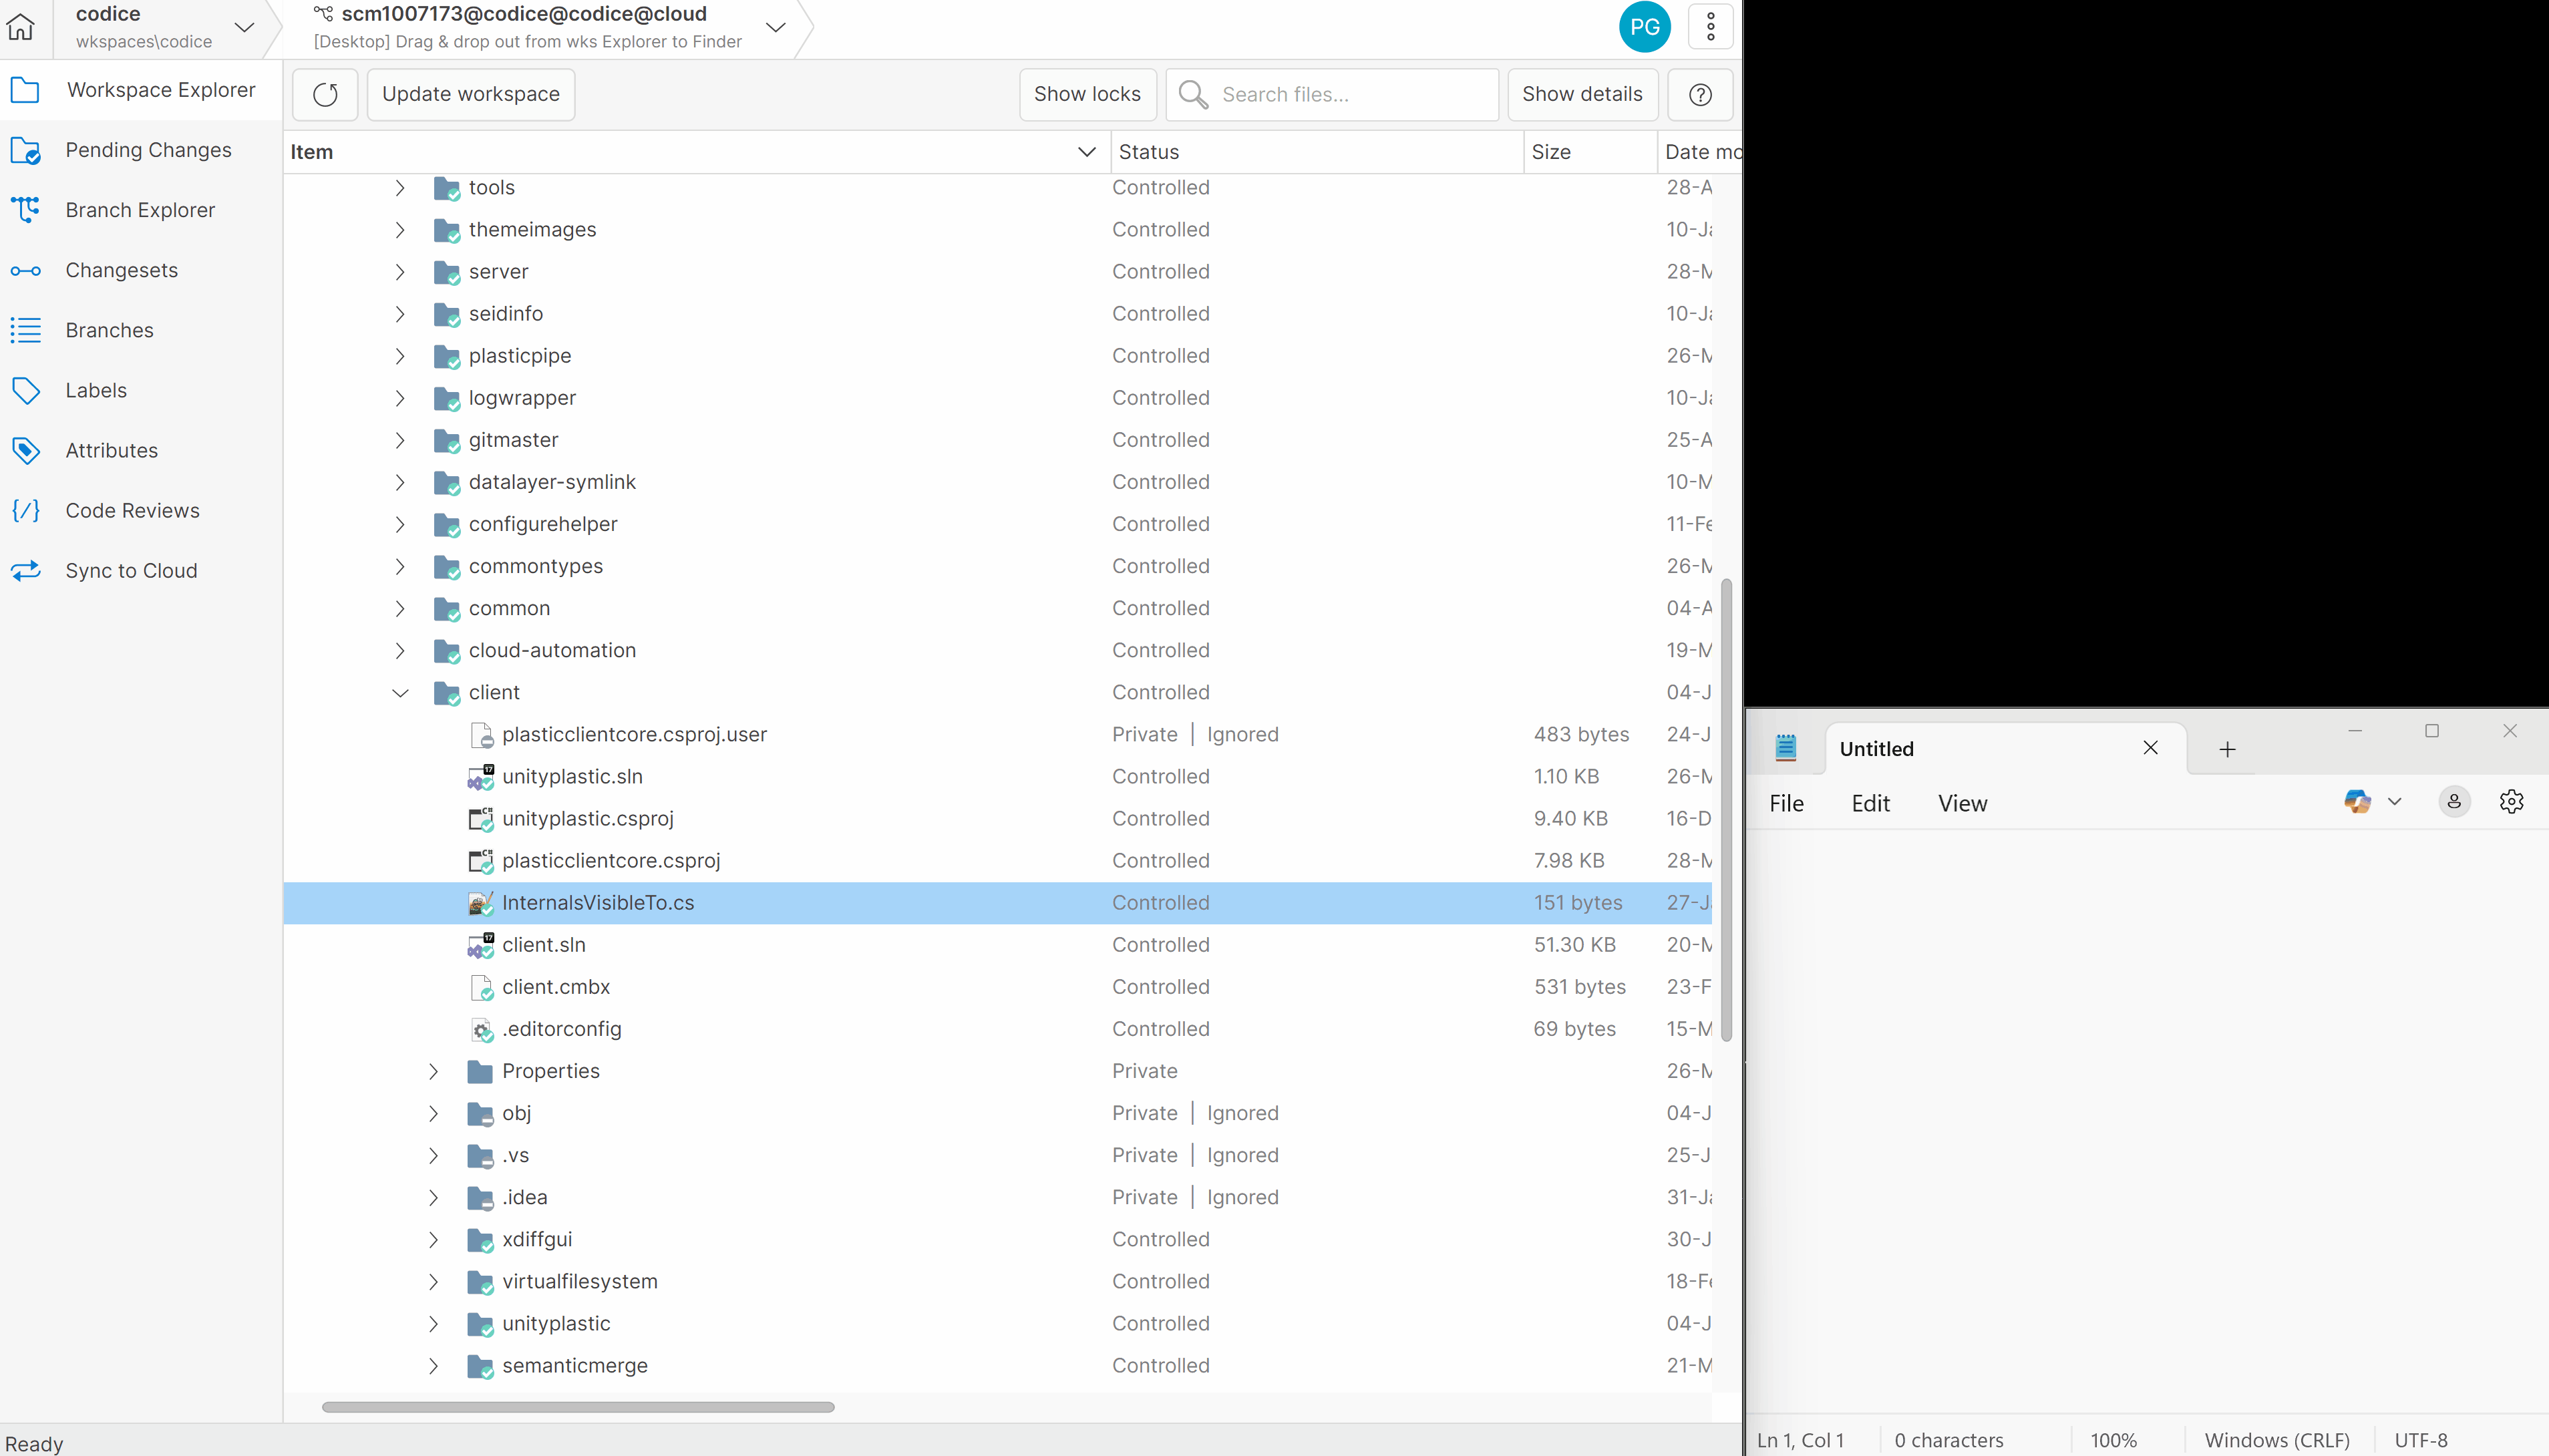Open the Labels view

pos(96,389)
